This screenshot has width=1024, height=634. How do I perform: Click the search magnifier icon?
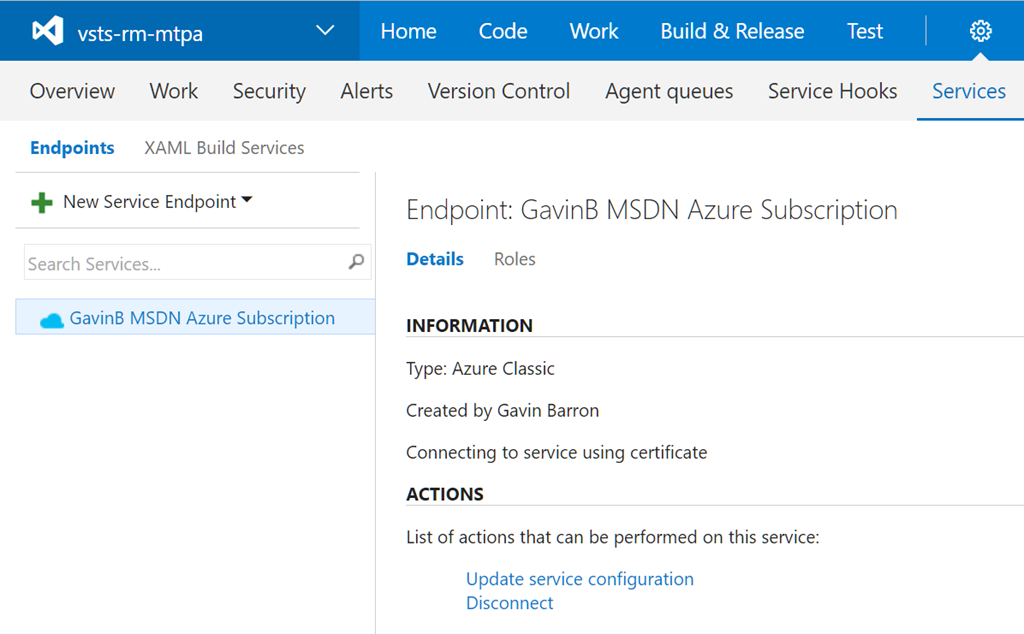coord(356,263)
